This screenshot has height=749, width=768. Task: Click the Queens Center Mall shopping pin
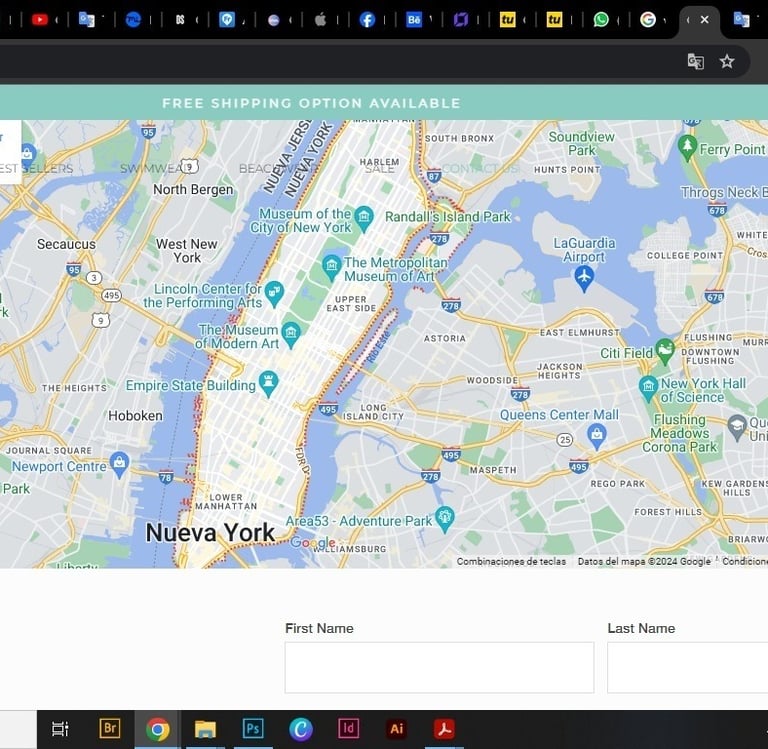click(597, 436)
